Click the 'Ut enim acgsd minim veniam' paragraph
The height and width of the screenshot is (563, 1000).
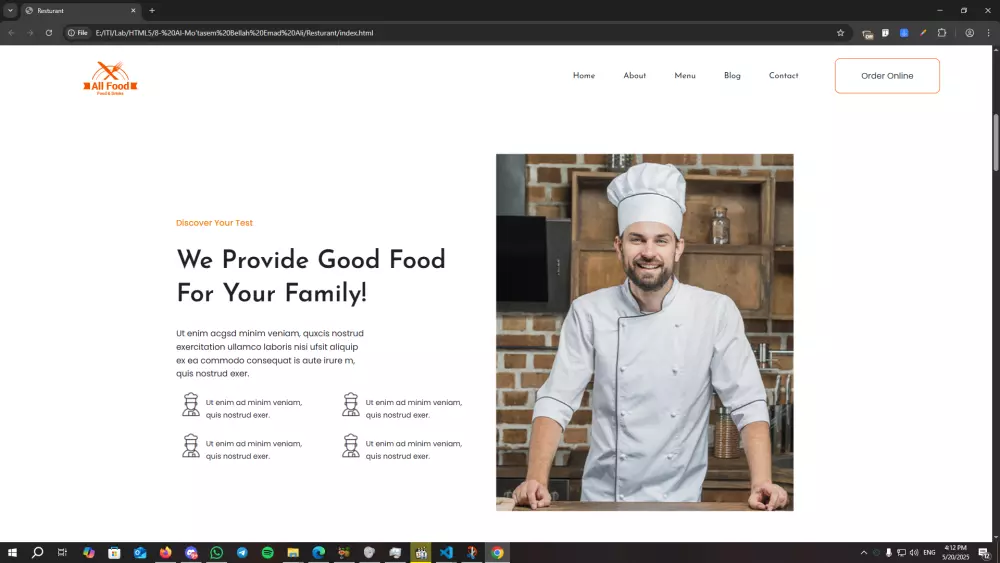click(270, 353)
